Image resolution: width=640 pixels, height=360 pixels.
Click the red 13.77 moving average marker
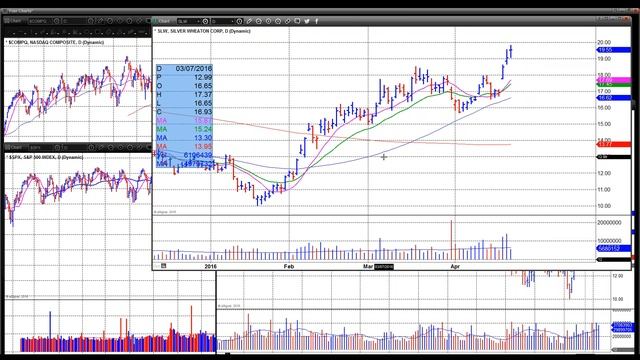[613, 144]
